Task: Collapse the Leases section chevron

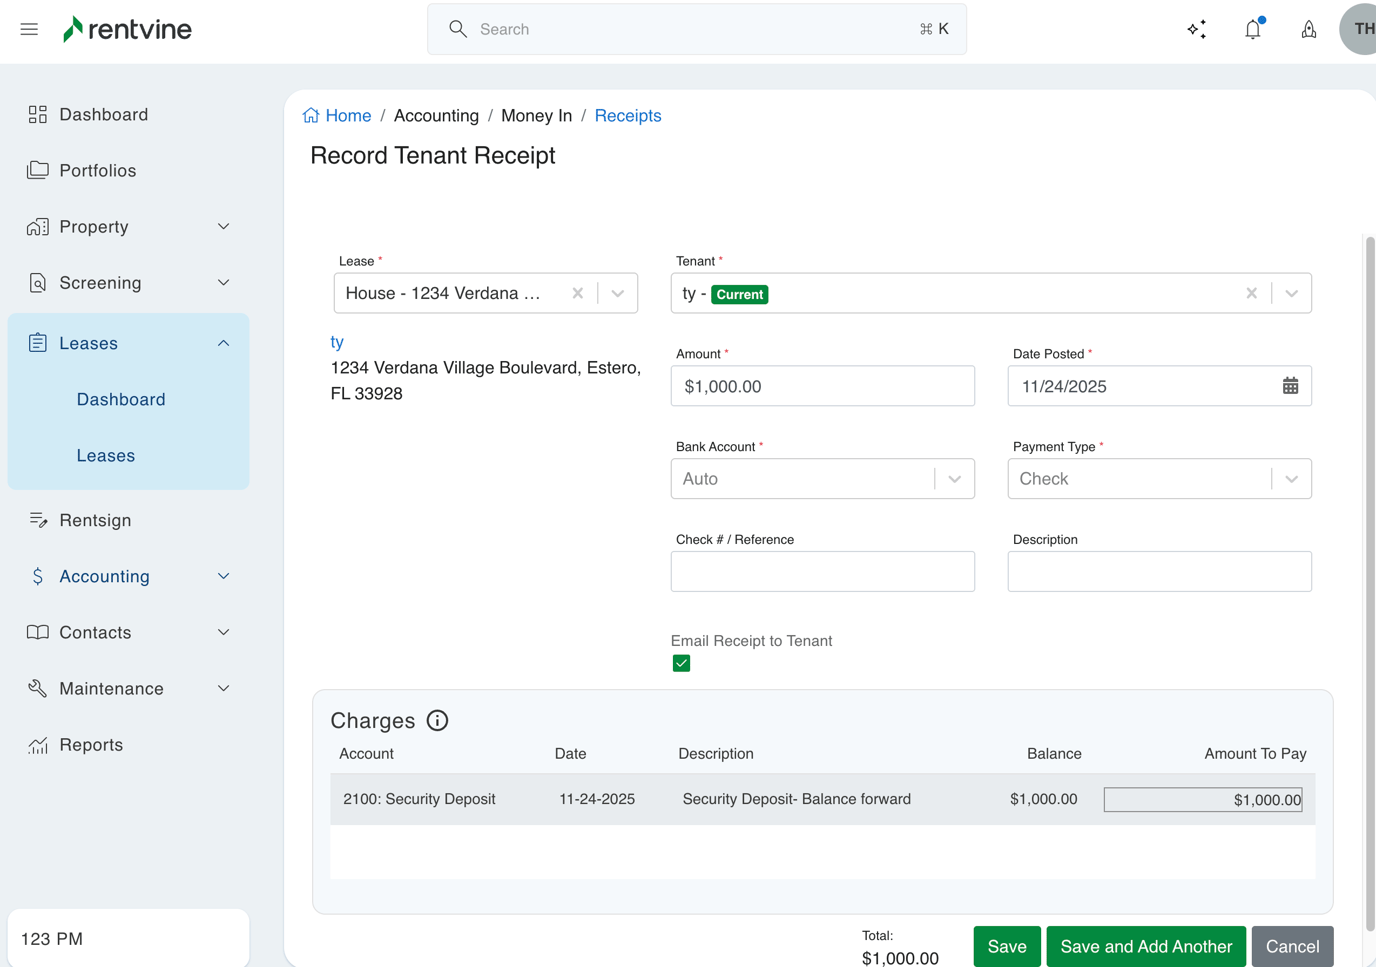Action: click(222, 343)
